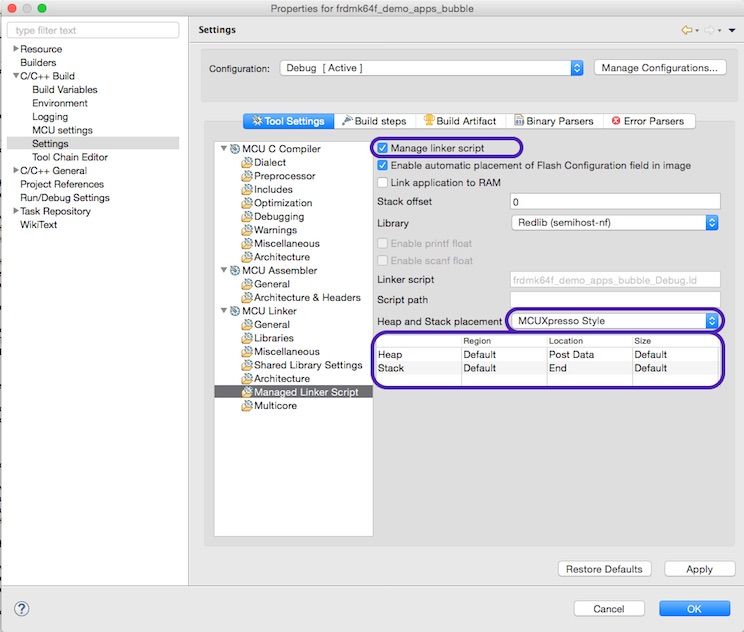Screen dimensions: 744x632
Task: Switch to the Build steps tab
Action: (x=375, y=121)
